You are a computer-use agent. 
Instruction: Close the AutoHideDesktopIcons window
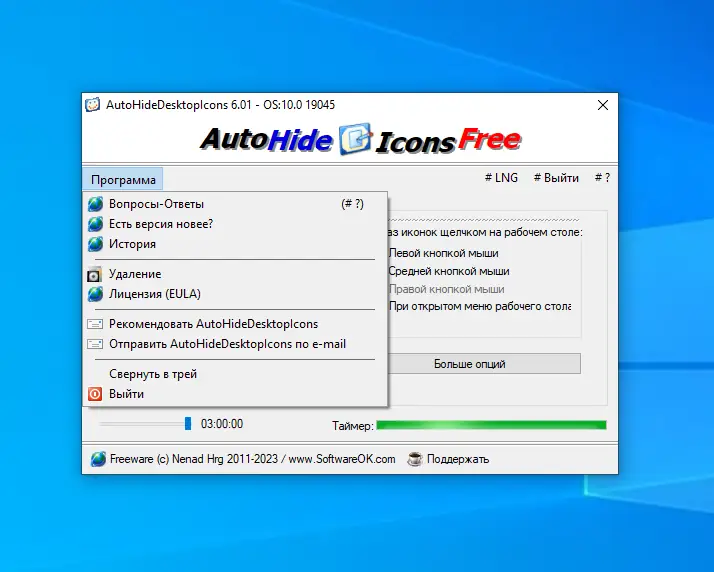(x=602, y=105)
